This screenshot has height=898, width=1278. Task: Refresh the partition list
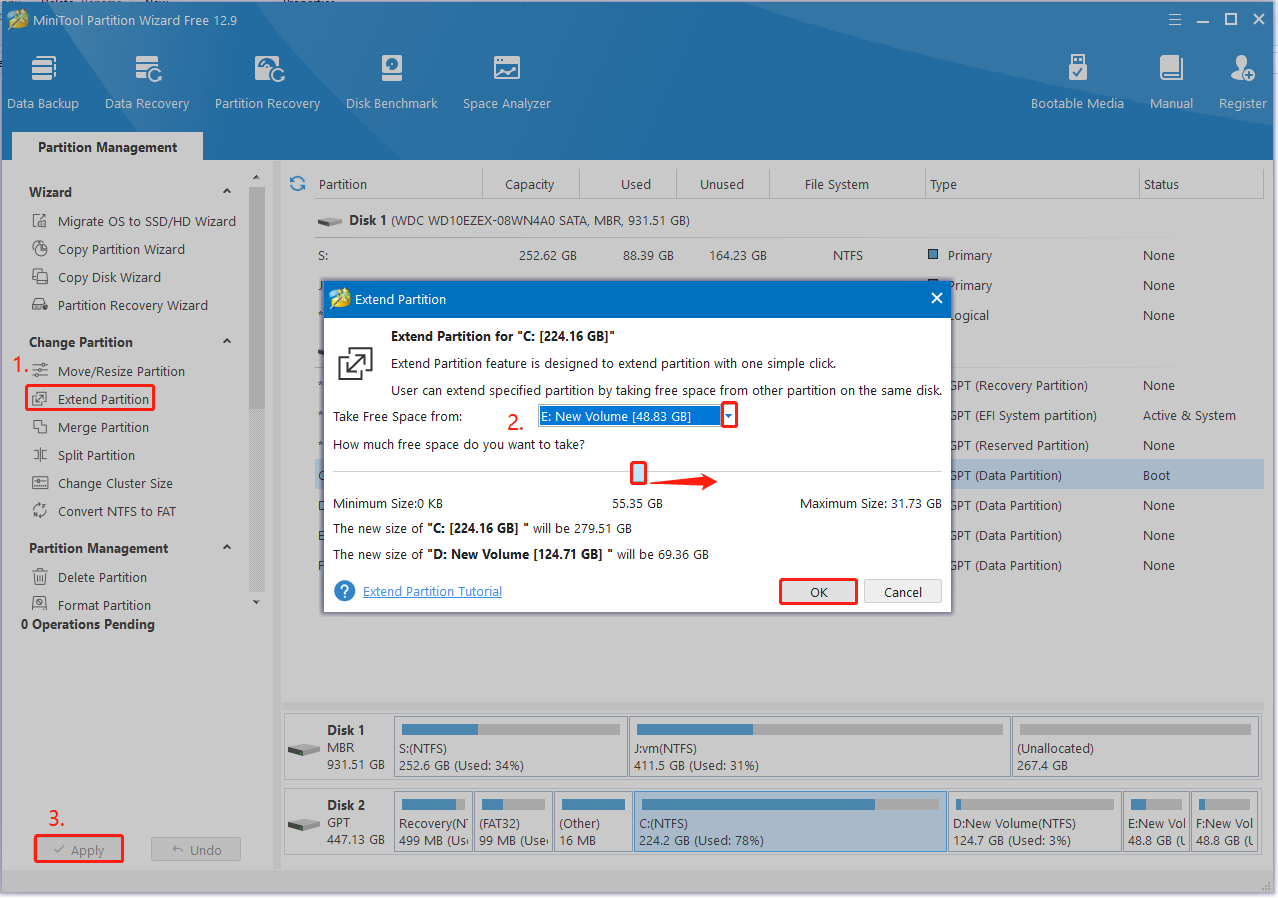point(297,184)
